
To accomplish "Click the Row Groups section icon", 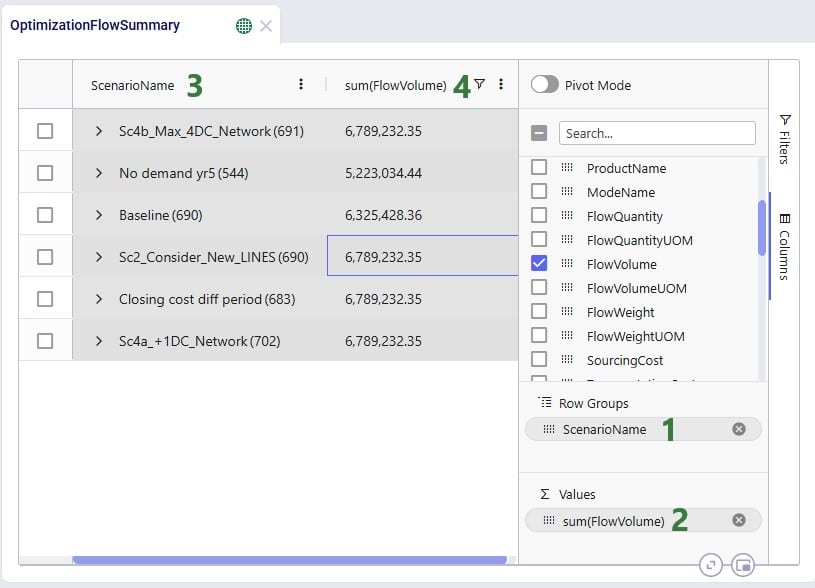I will point(545,402).
